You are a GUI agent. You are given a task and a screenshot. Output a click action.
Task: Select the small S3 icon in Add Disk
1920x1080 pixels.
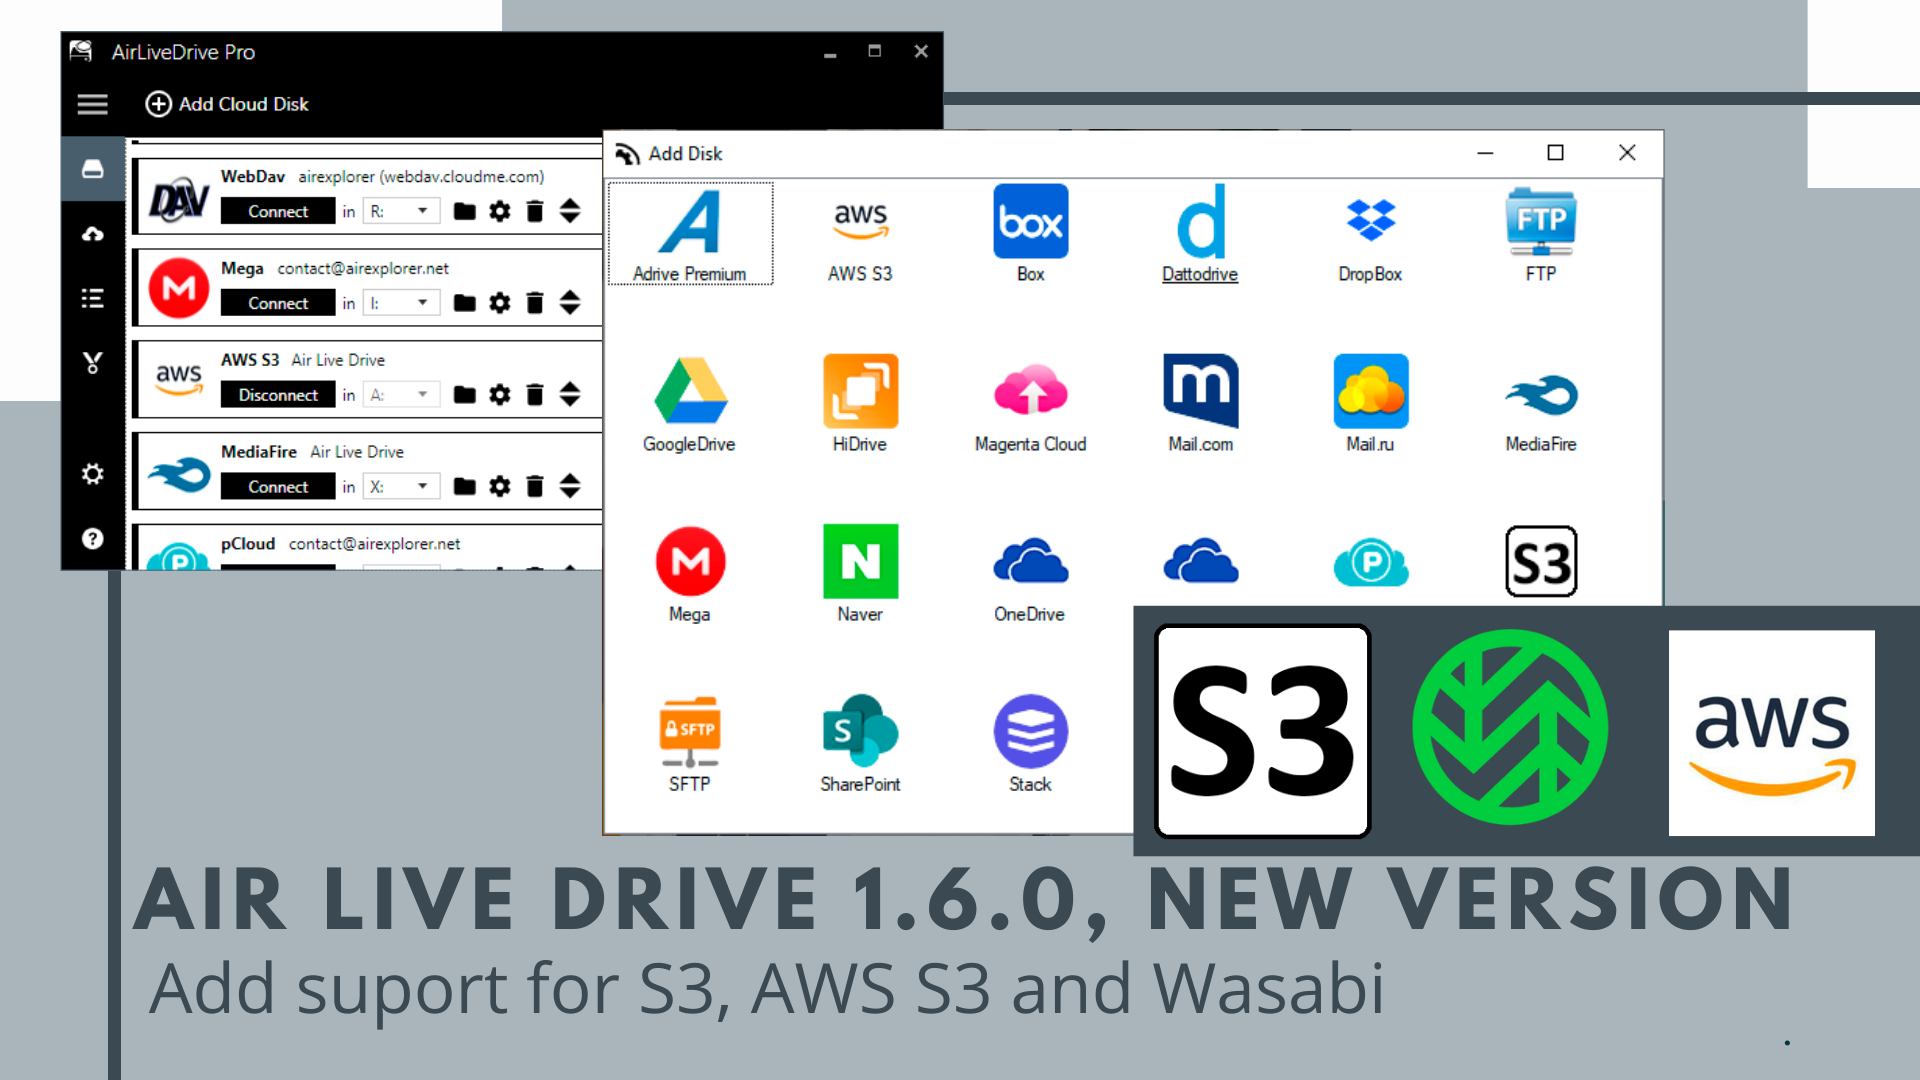point(1541,561)
